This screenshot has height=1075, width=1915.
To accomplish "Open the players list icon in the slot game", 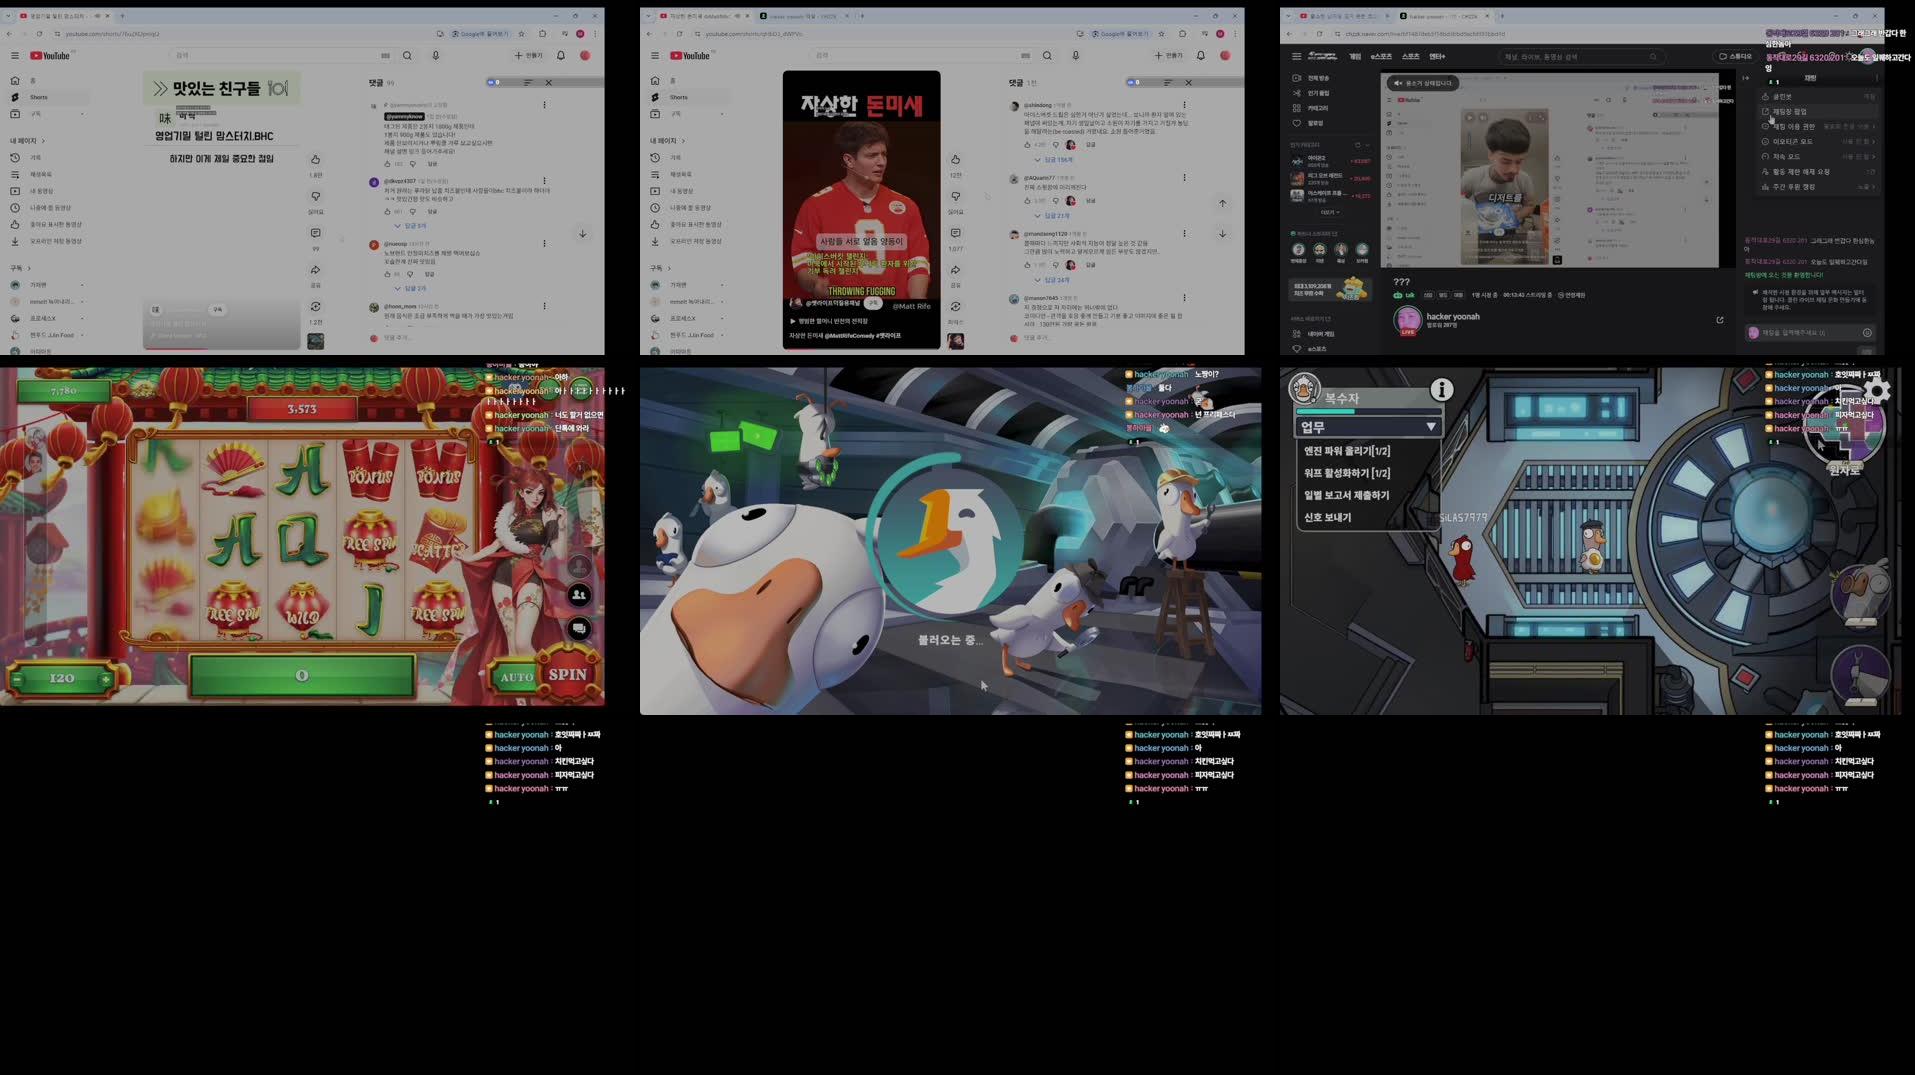I will tap(578, 593).
